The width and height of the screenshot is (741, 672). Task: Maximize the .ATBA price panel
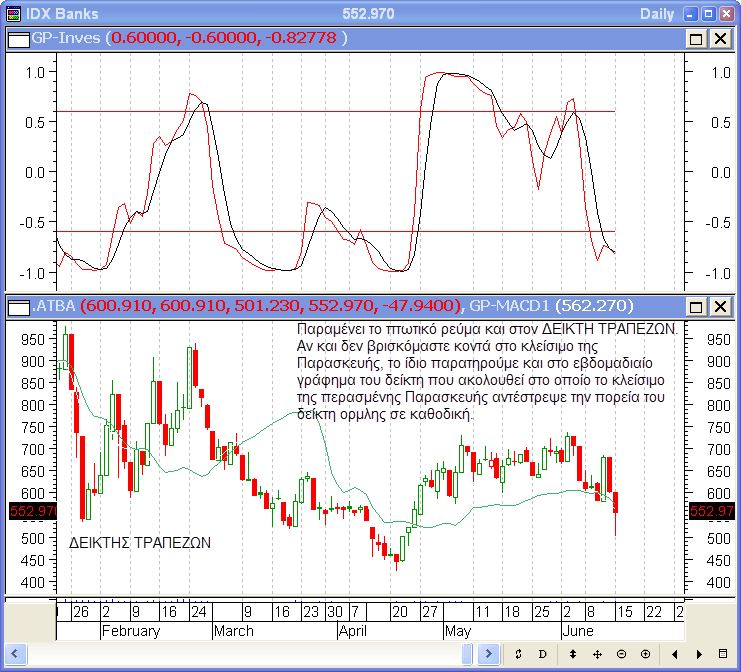tap(696, 307)
